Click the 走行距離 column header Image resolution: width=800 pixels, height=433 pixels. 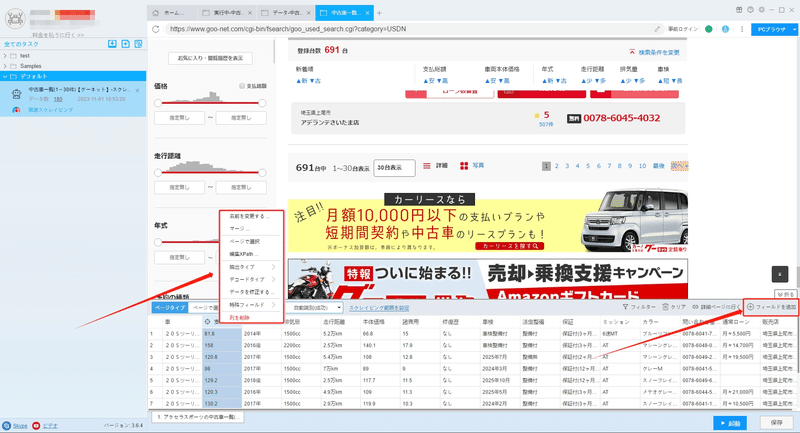point(334,322)
